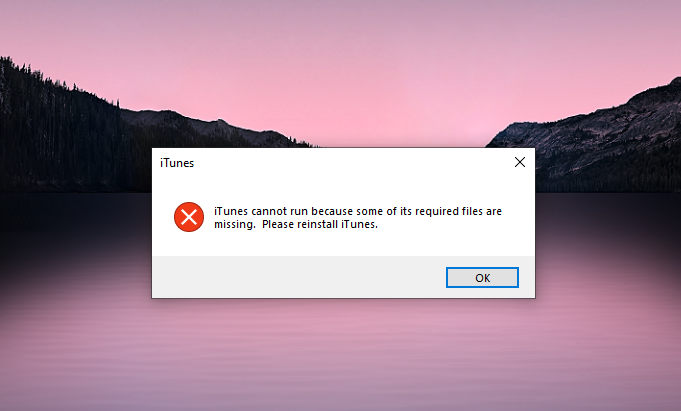This screenshot has width=681, height=411.
Task: Click the "Please reinstall iTunes." sentence
Action: 320,224
